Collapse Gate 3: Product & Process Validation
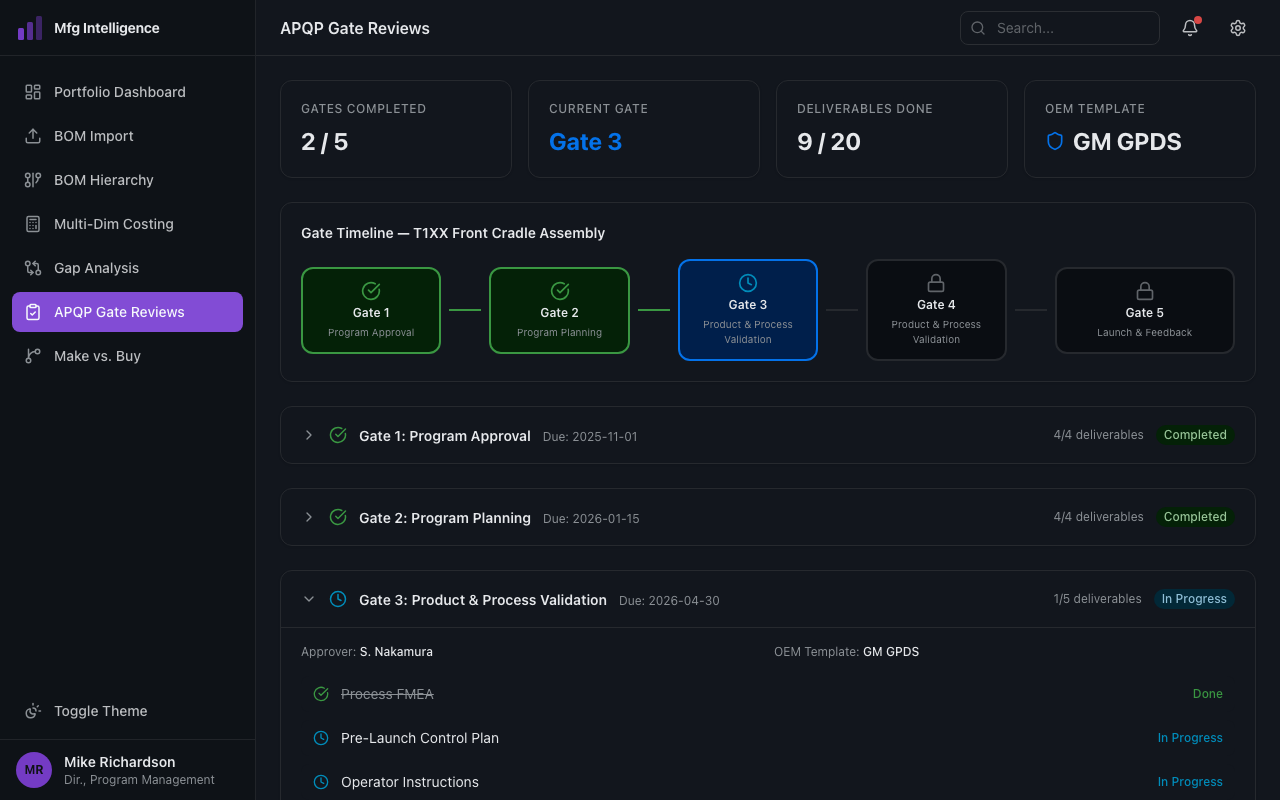 point(309,599)
